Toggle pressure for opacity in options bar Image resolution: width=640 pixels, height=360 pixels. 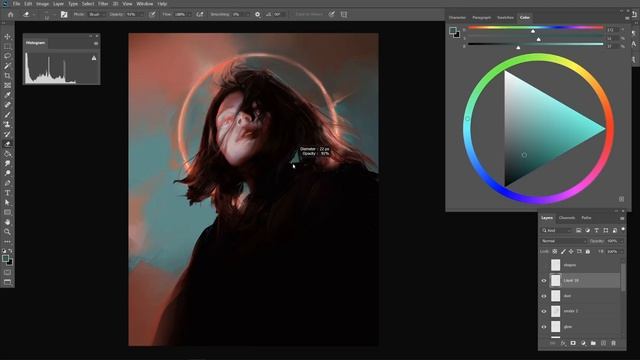click(152, 14)
